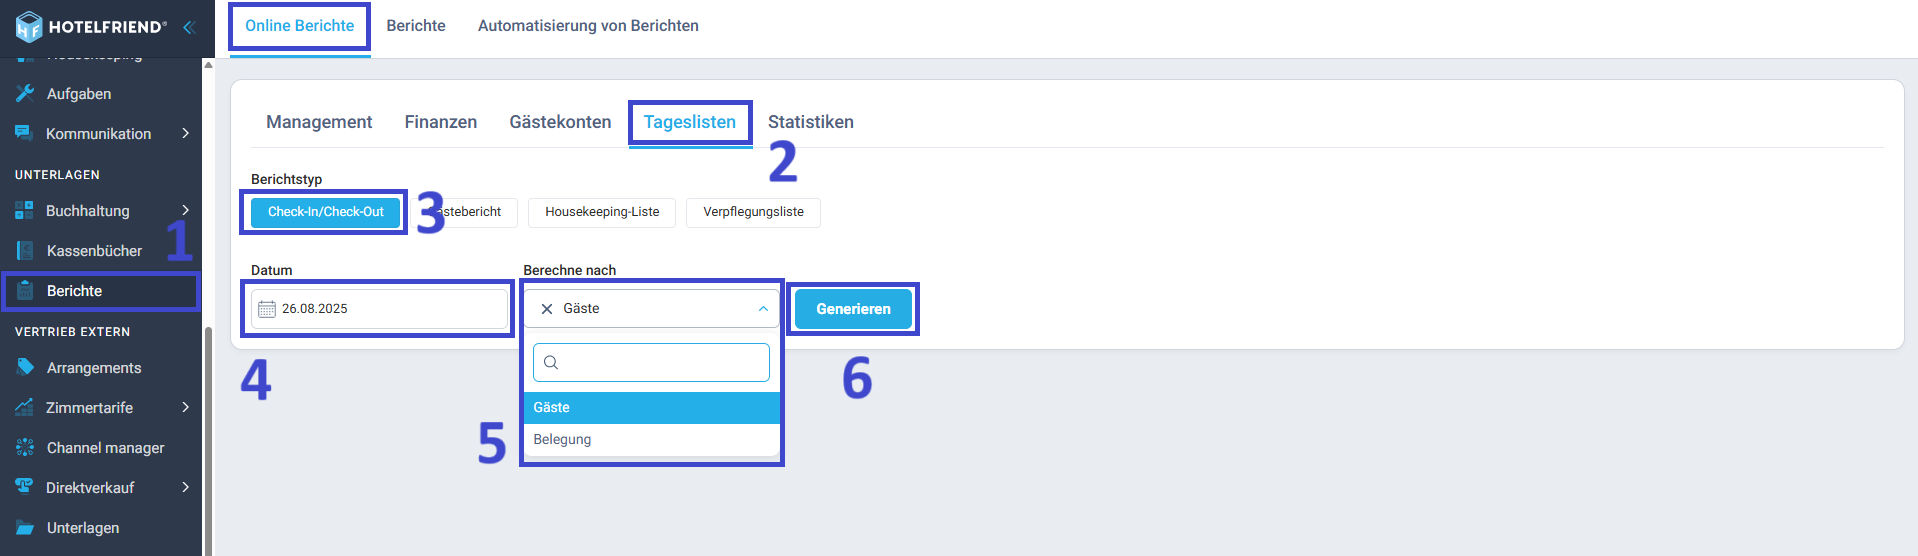Focus the dropdown search input field
Screen dimensions: 1918x556
651,362
